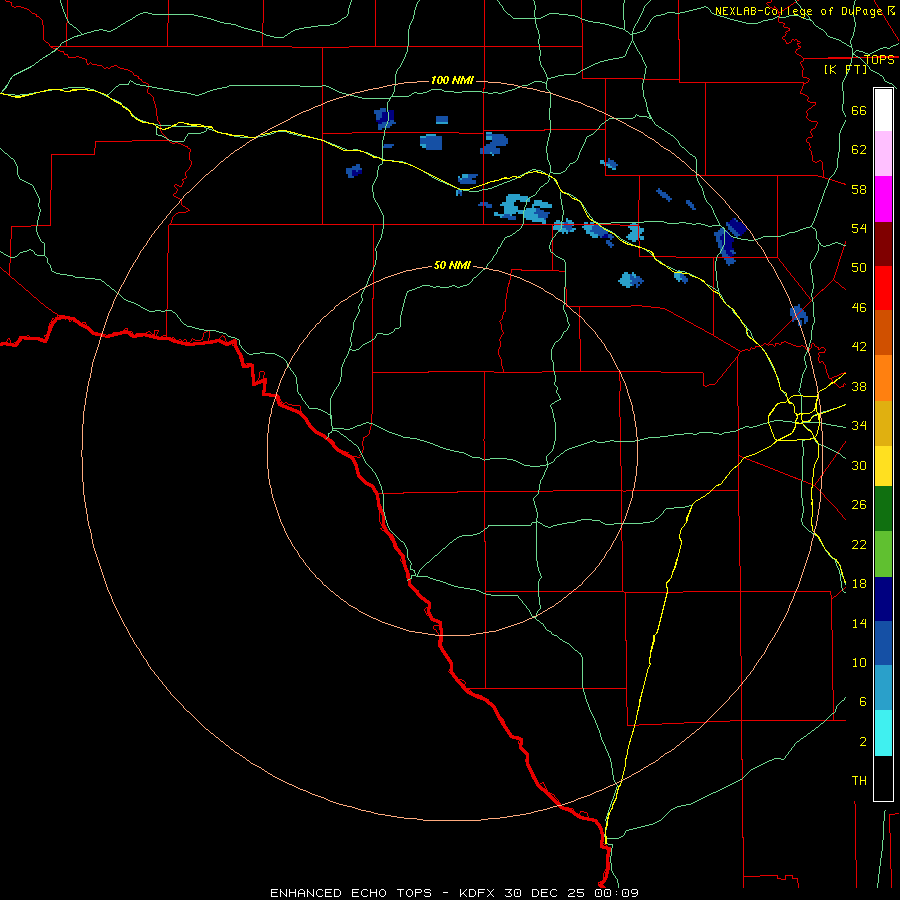900x900 pixels.
Task: Click the dark green legend swatch
Action: (x=883, y=509)
